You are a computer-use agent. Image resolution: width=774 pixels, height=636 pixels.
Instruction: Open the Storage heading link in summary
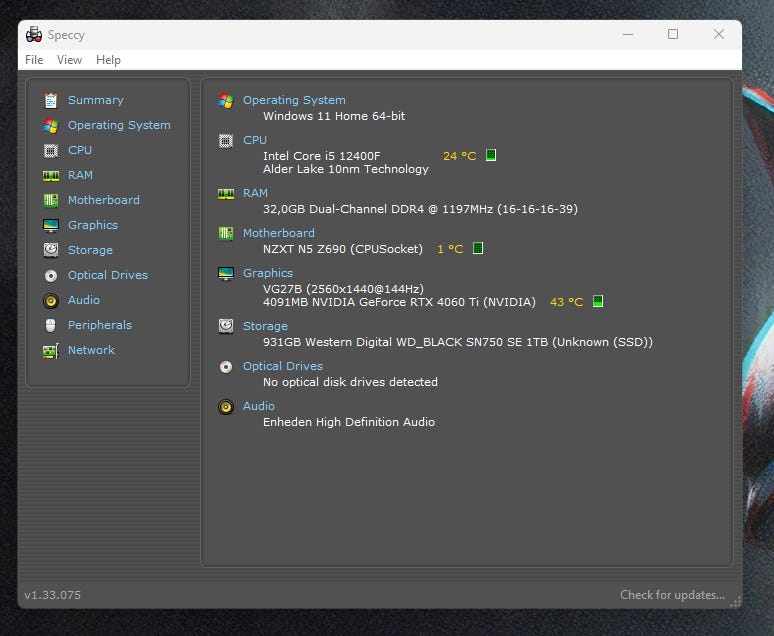tap(265, 326)
